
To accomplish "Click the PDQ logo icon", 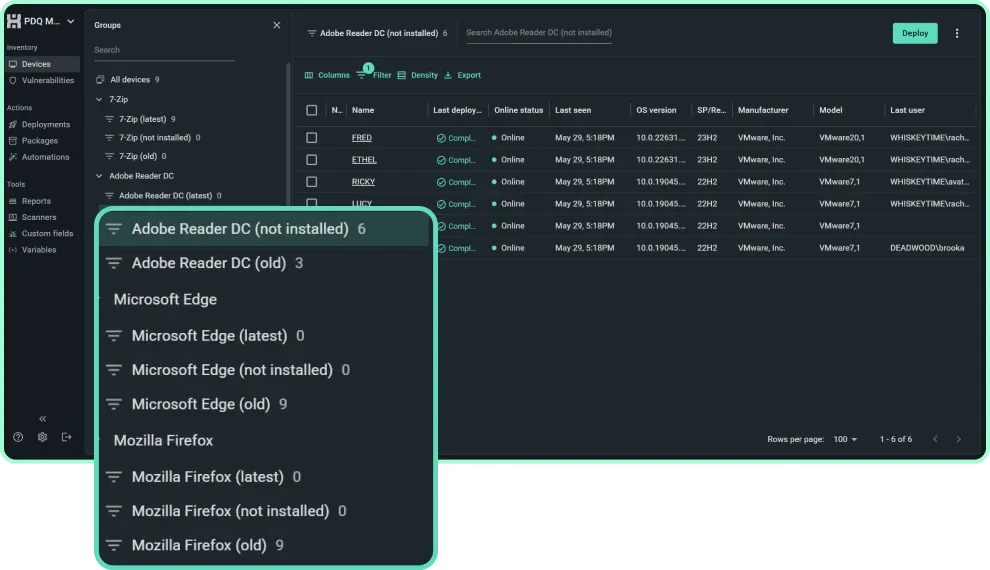I will point(13,21).
